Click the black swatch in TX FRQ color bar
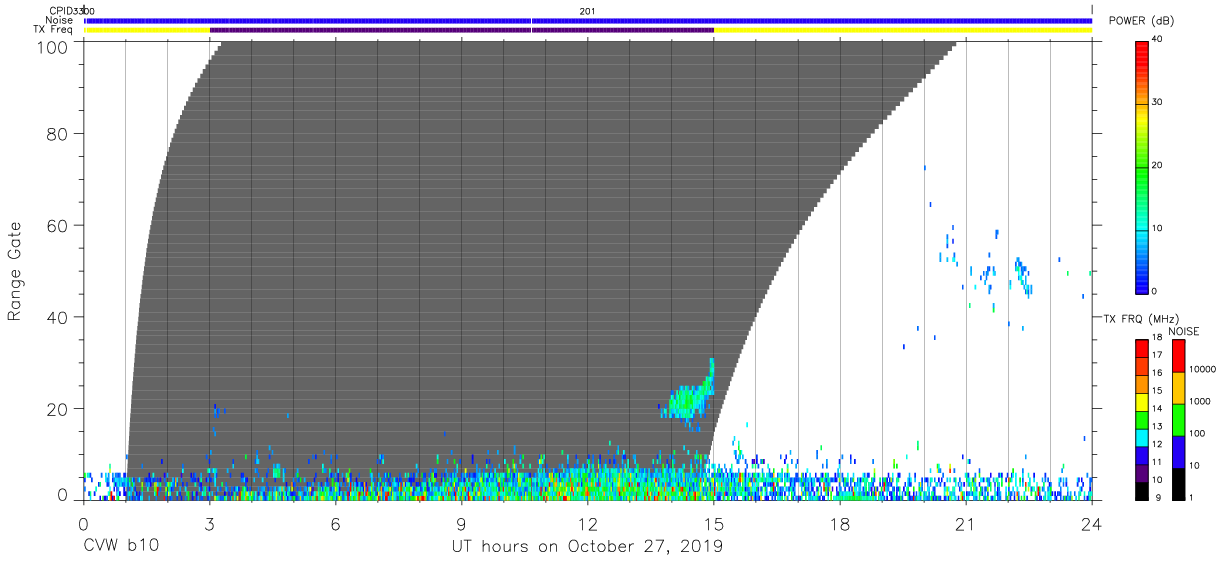 [x=1142, y=489]
